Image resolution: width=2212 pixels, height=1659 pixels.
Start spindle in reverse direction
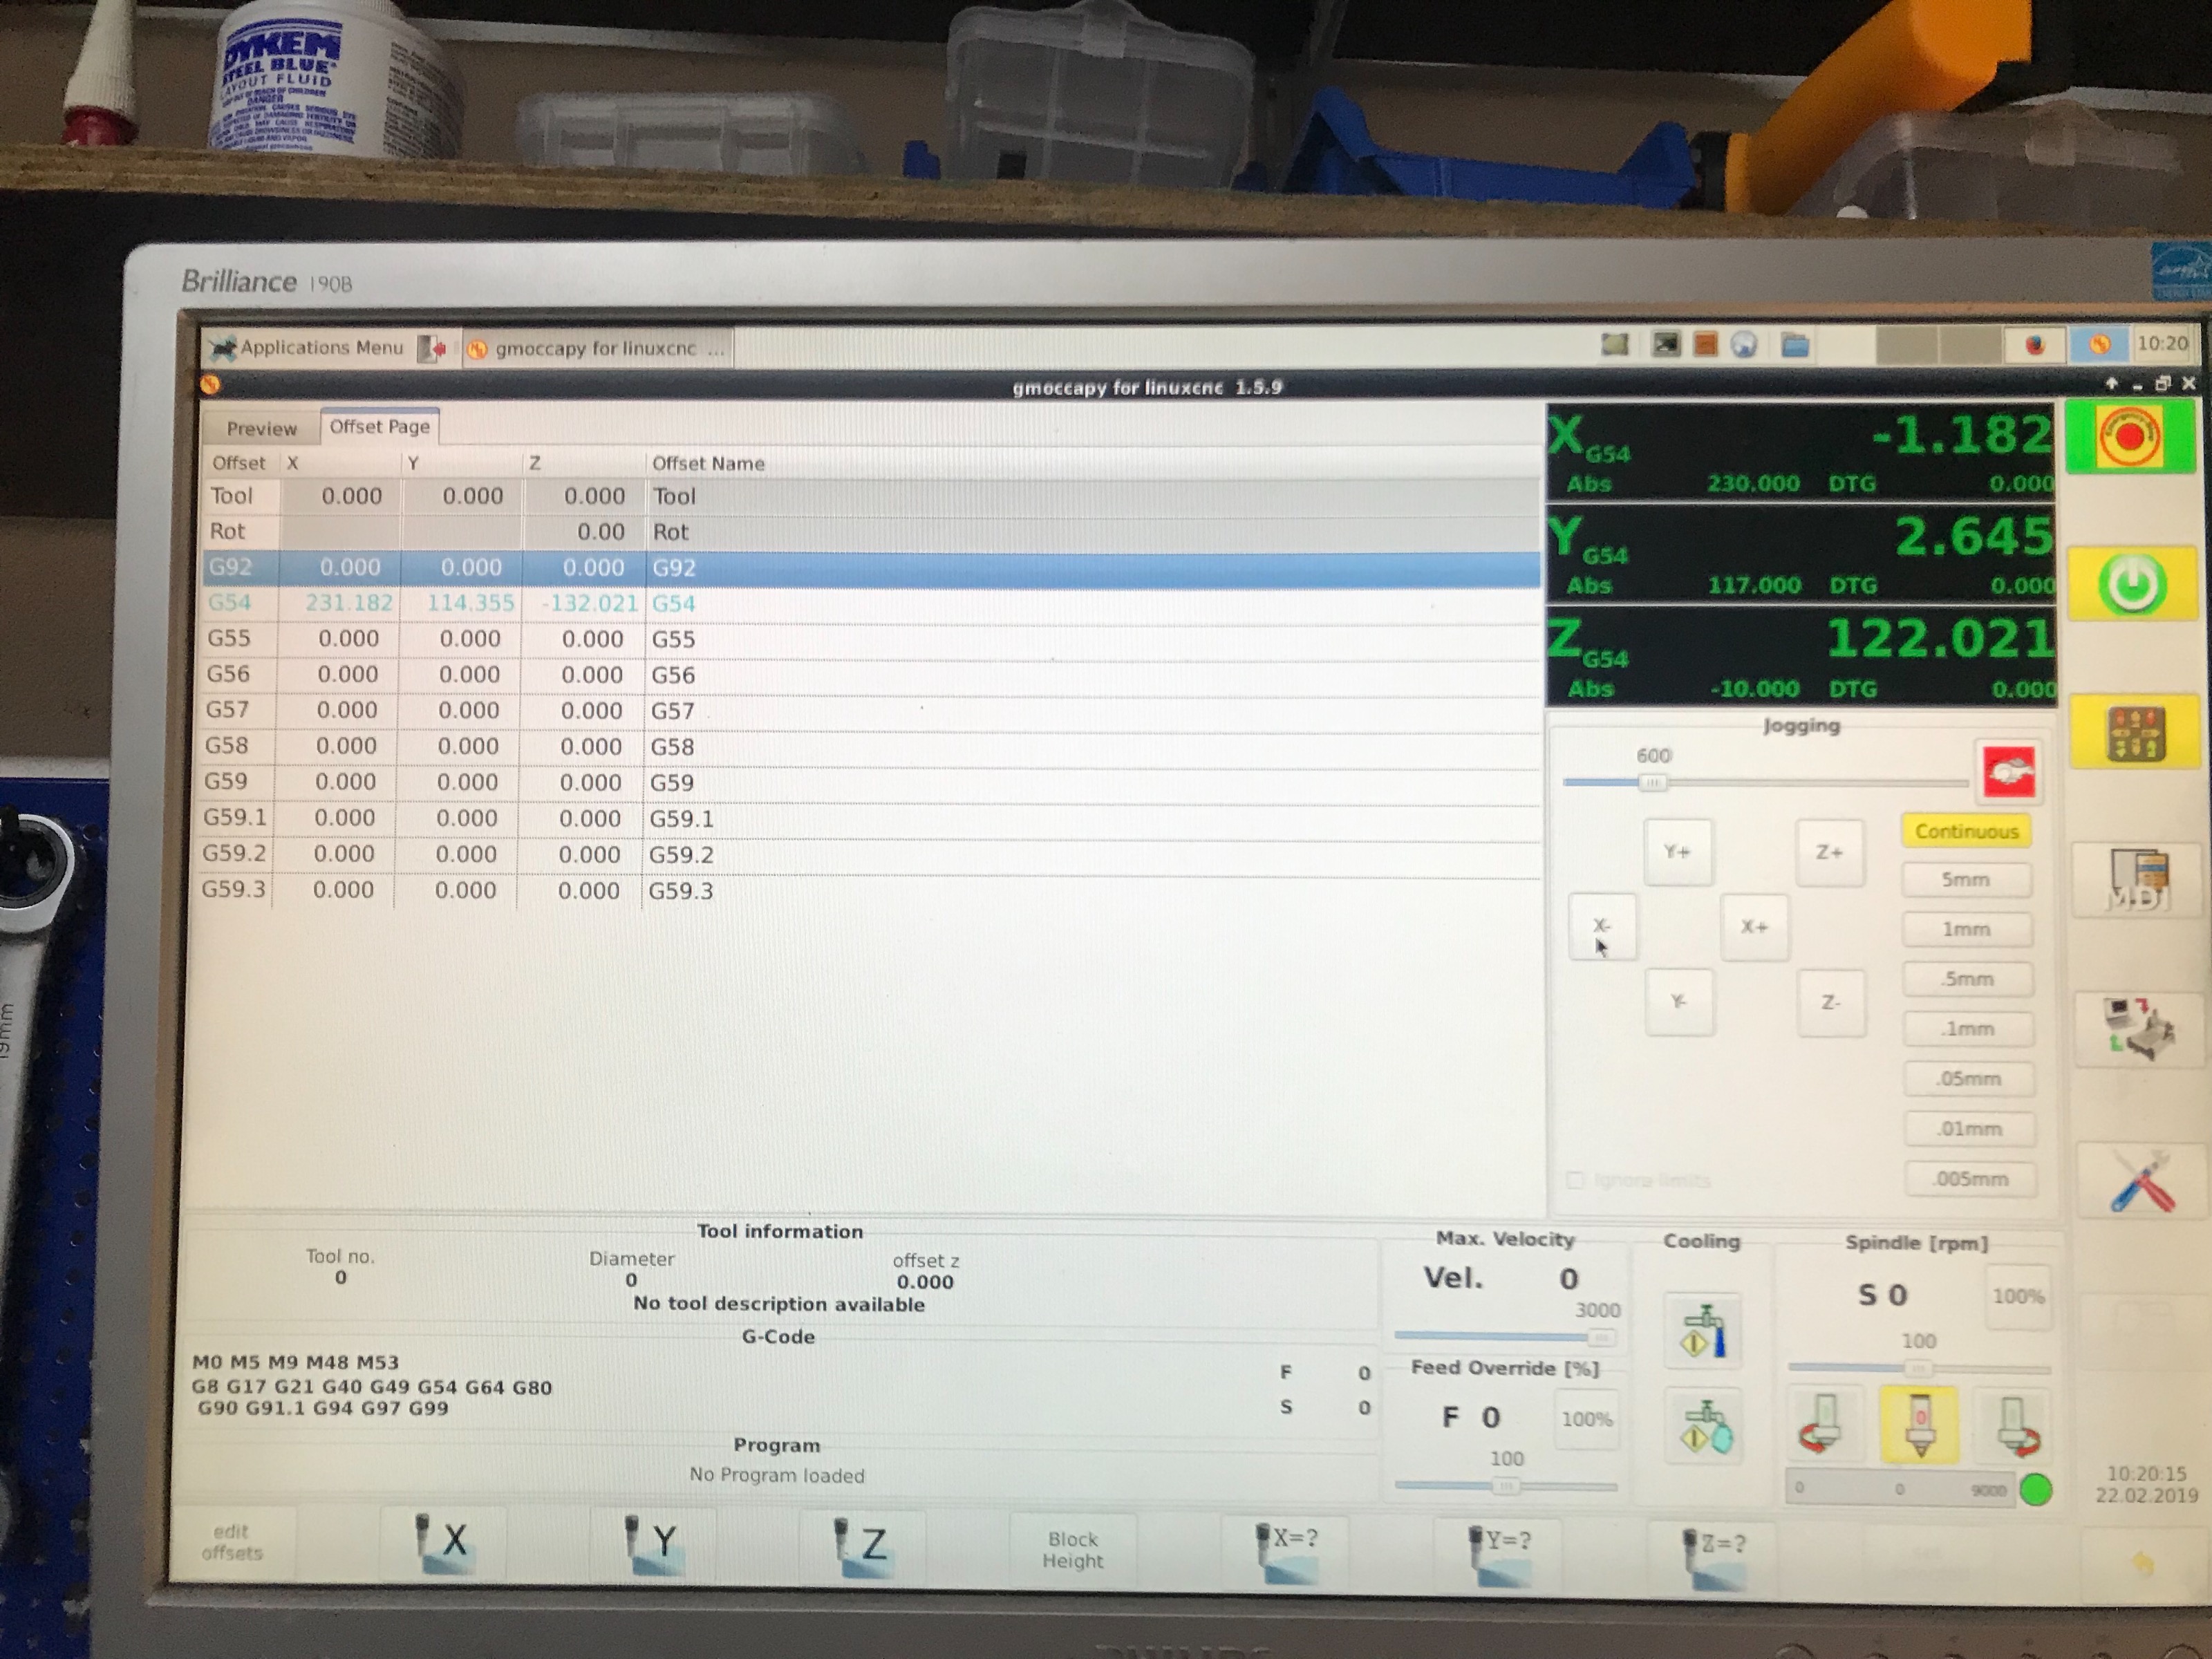(1824, 1425)
